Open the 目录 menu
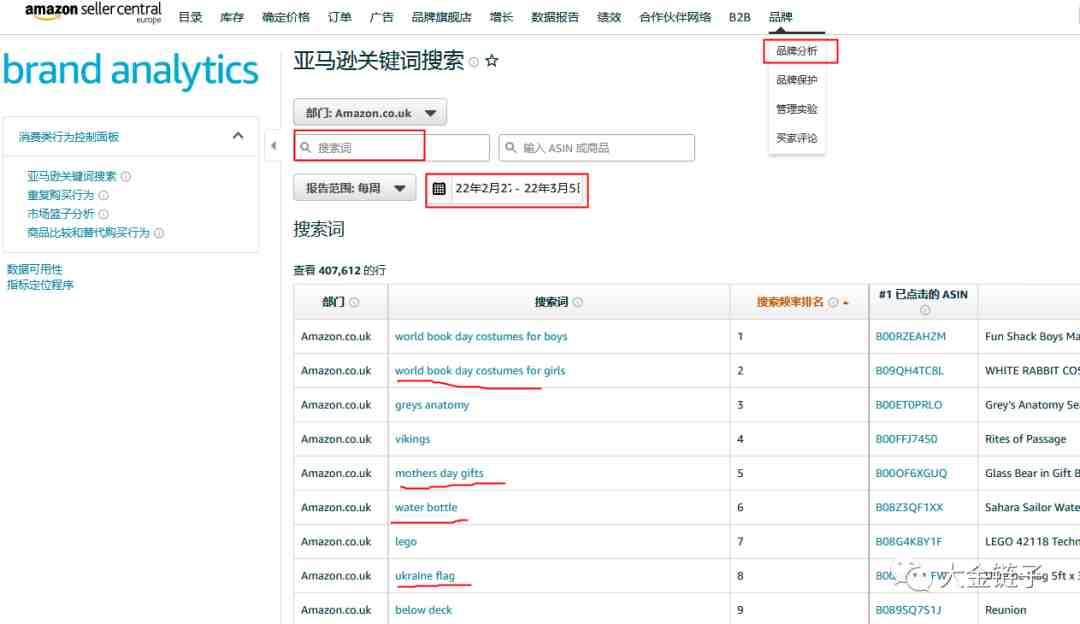The image size is (1080, 624). (x=190, y=17)
